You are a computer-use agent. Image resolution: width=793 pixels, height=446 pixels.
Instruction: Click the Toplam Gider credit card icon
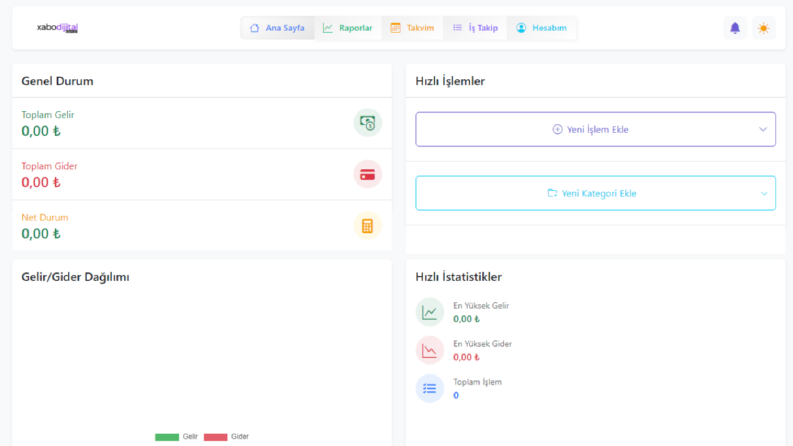(x=368, y=174)
